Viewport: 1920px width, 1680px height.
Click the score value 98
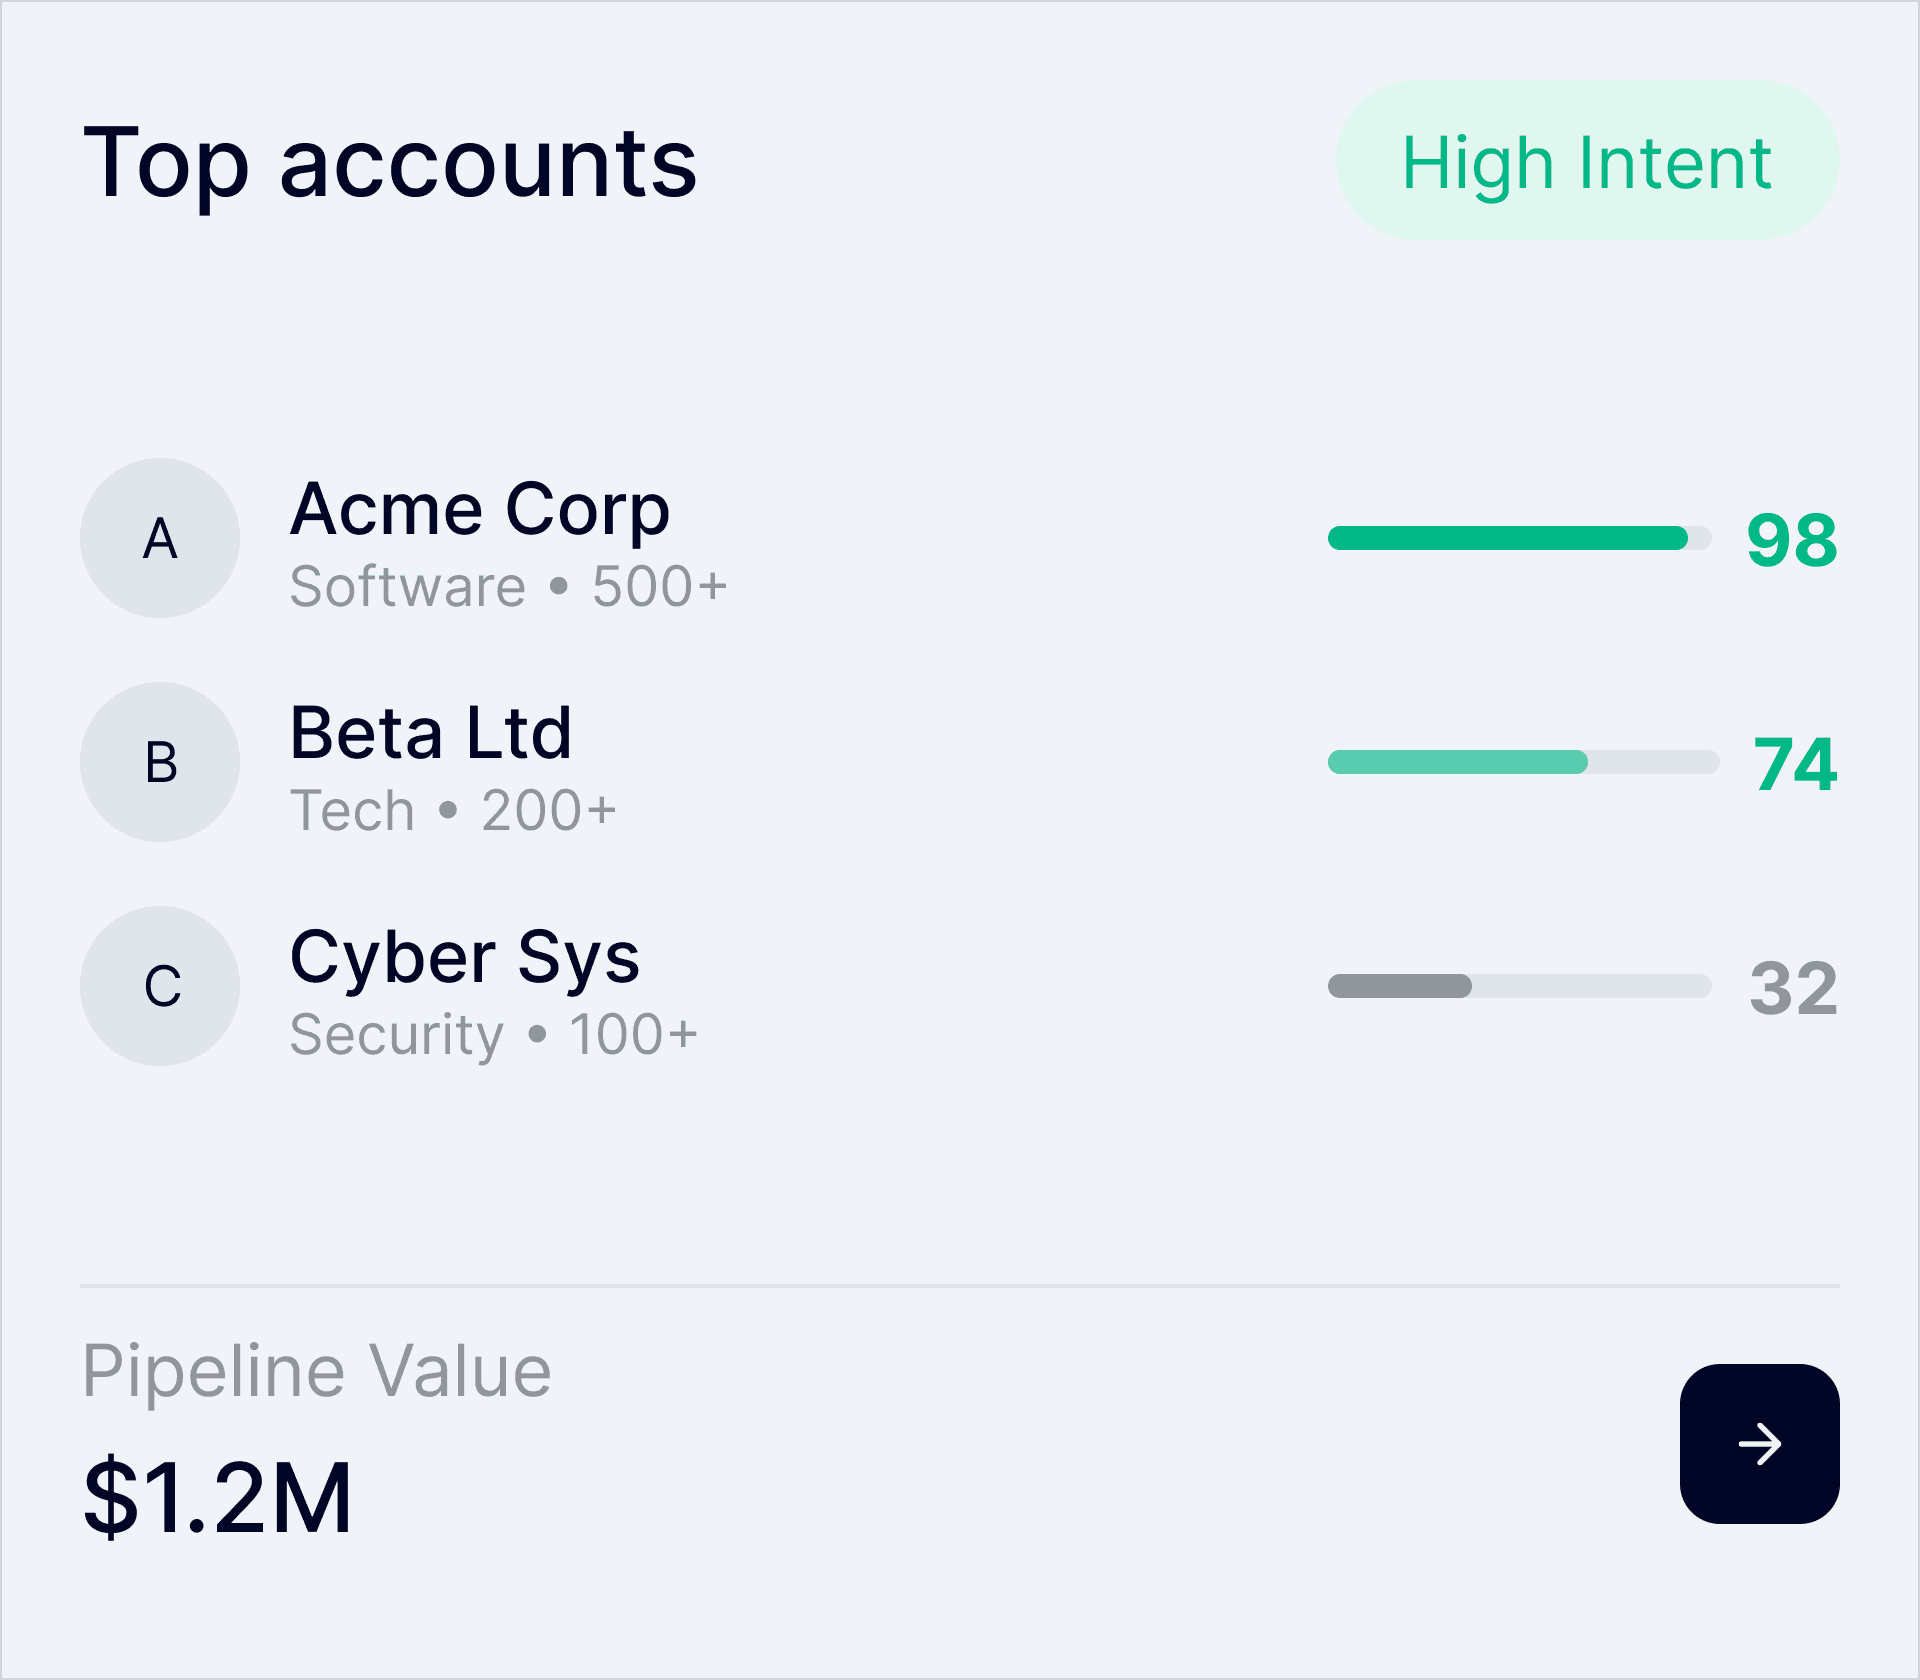[x=1792, y=541]
